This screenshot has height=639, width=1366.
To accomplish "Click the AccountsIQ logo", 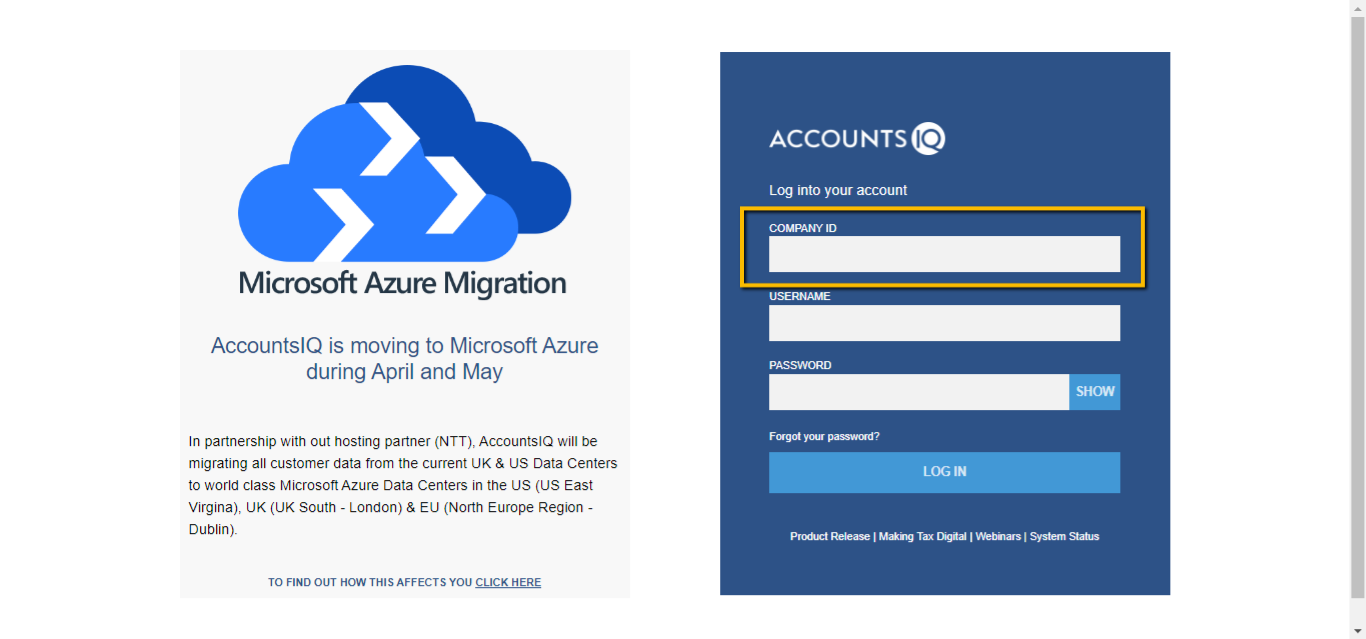I will coord(857,138).
